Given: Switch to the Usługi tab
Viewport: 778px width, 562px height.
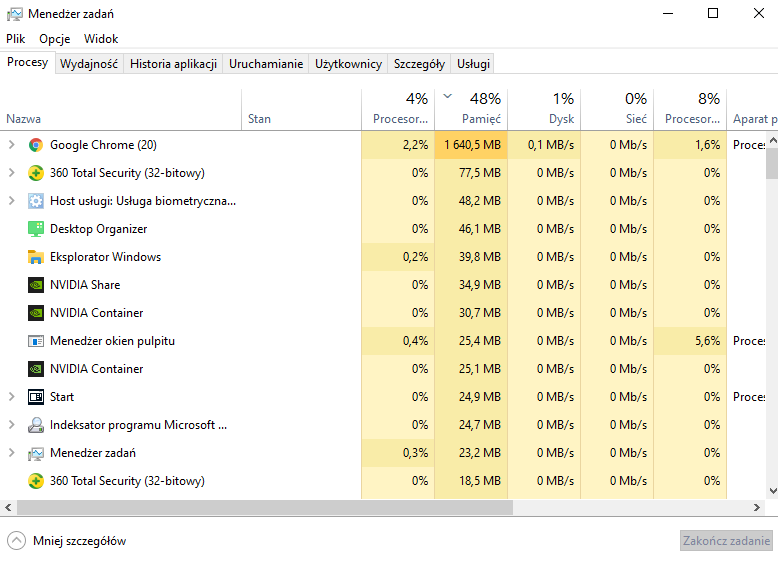Looking at the screenshot, I should pos(473,64).
